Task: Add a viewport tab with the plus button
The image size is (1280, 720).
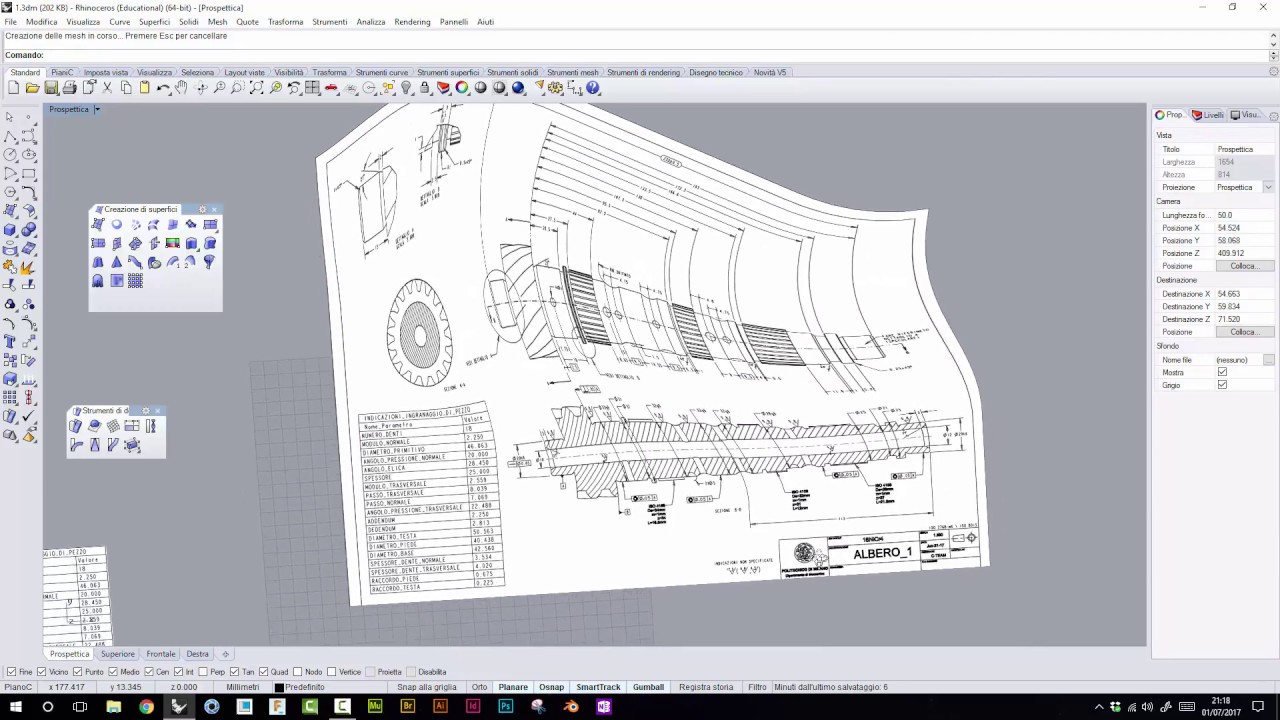Action: click(x=225, y=654)
